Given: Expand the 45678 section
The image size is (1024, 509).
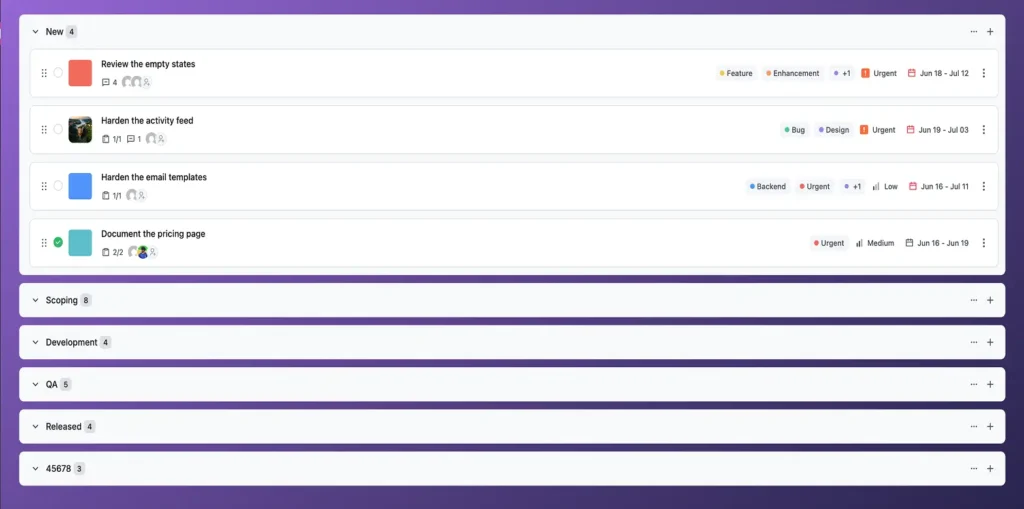Looking at the screenshot, I should coord(35,468).
